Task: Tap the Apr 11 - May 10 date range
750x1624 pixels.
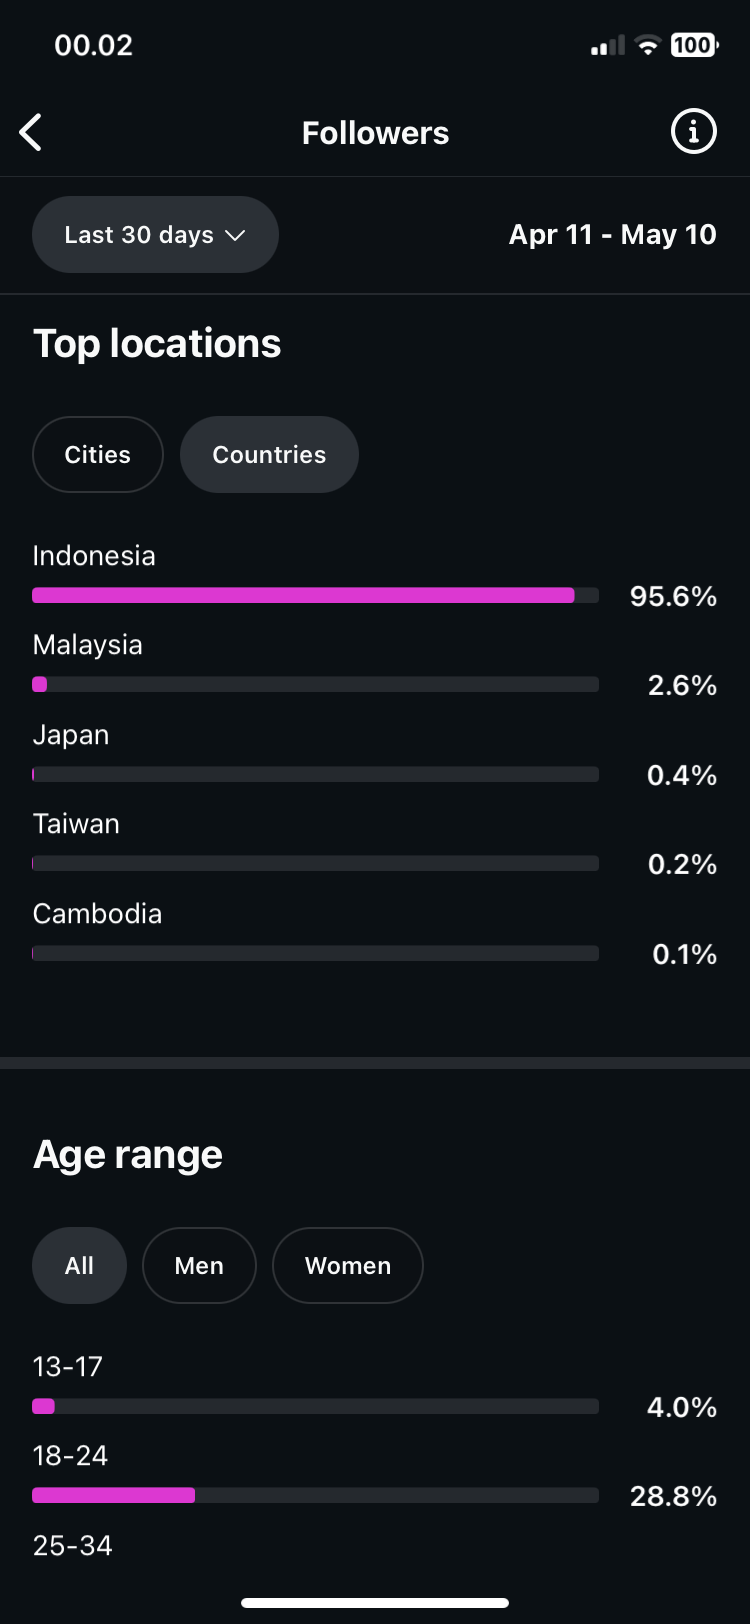Action: (x=612, y=234)
